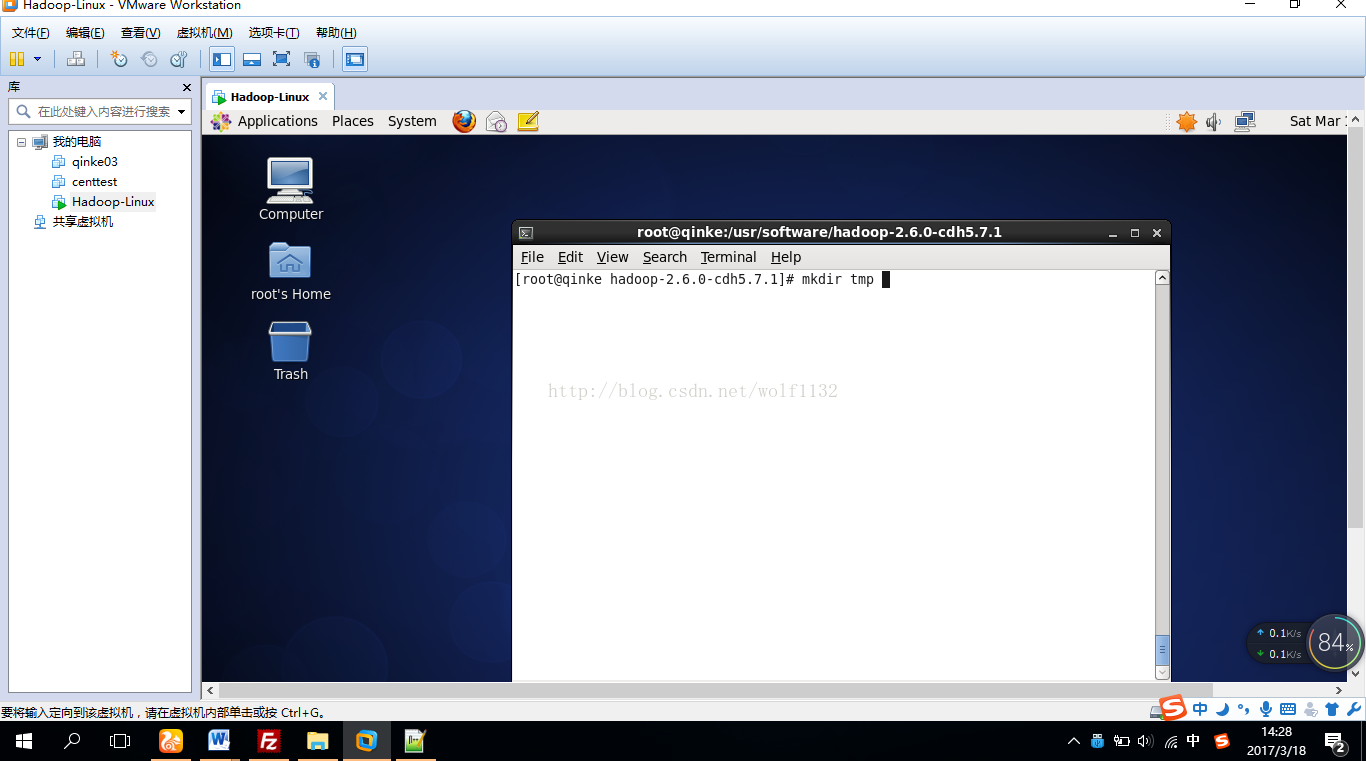The height and width of the screenshot is (761, 1366).
Task: Open terminal Help menu
Action: 786,257
